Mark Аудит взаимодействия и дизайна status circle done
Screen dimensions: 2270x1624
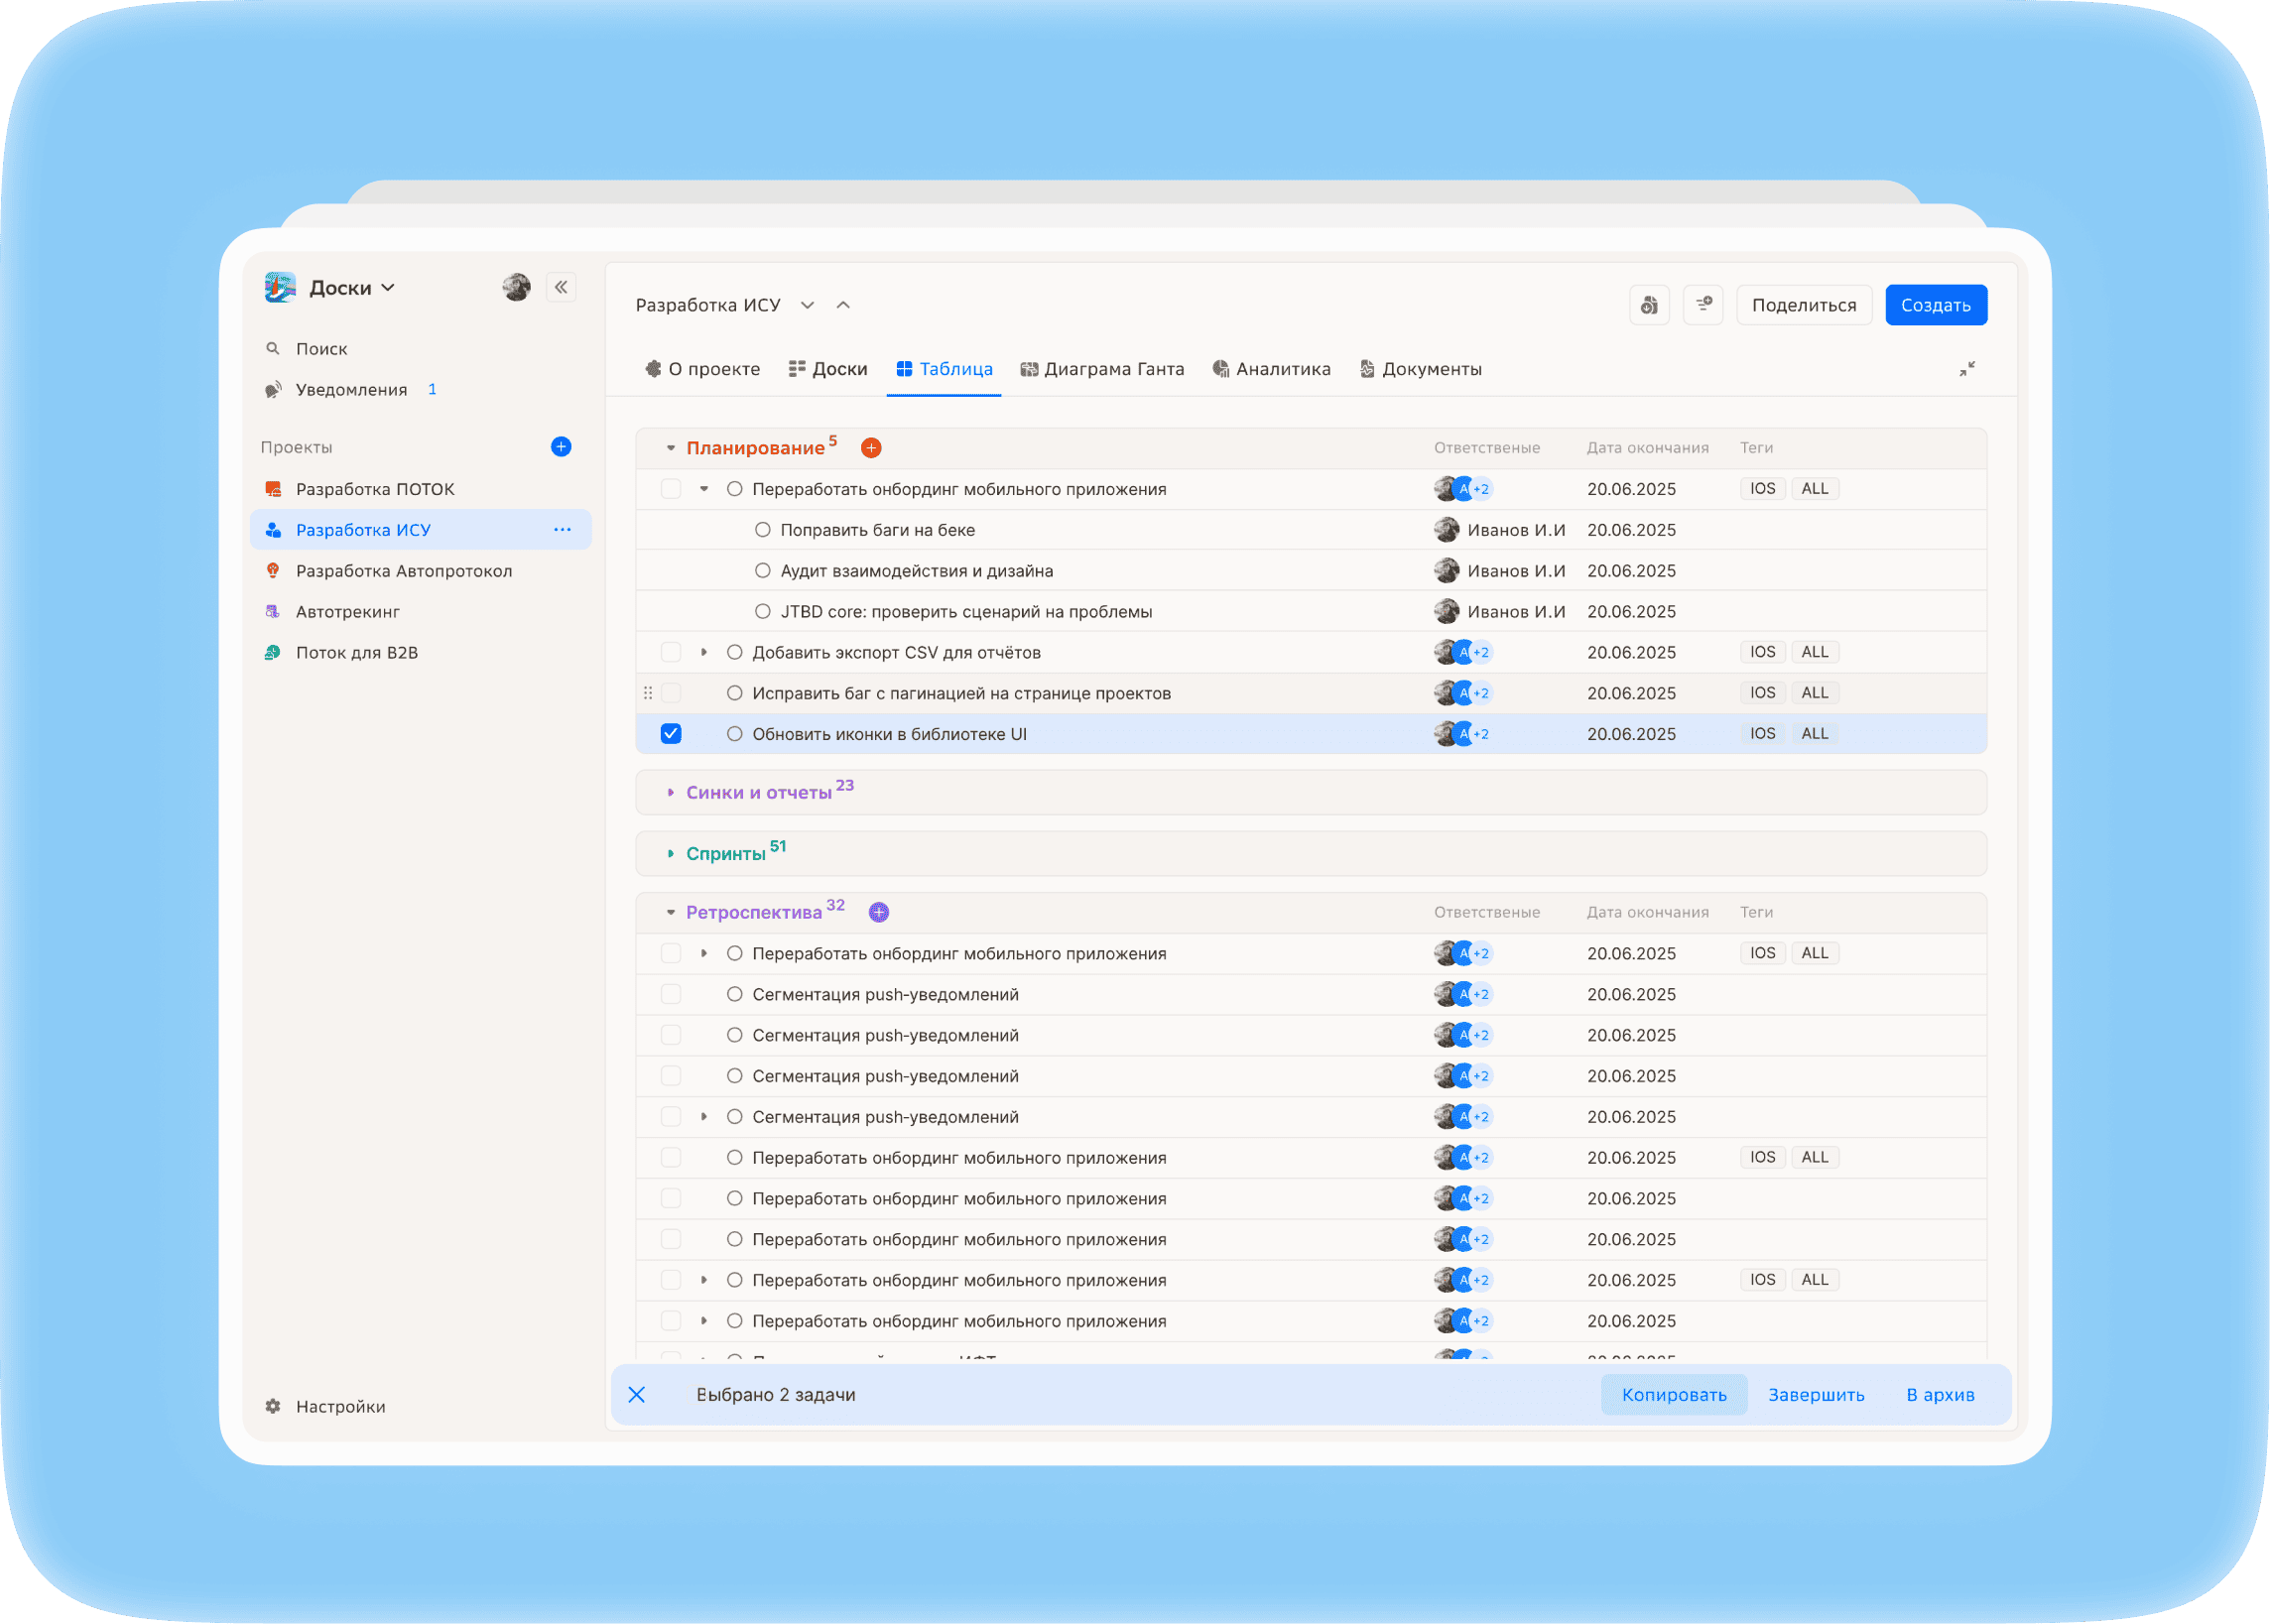(763, 571)
